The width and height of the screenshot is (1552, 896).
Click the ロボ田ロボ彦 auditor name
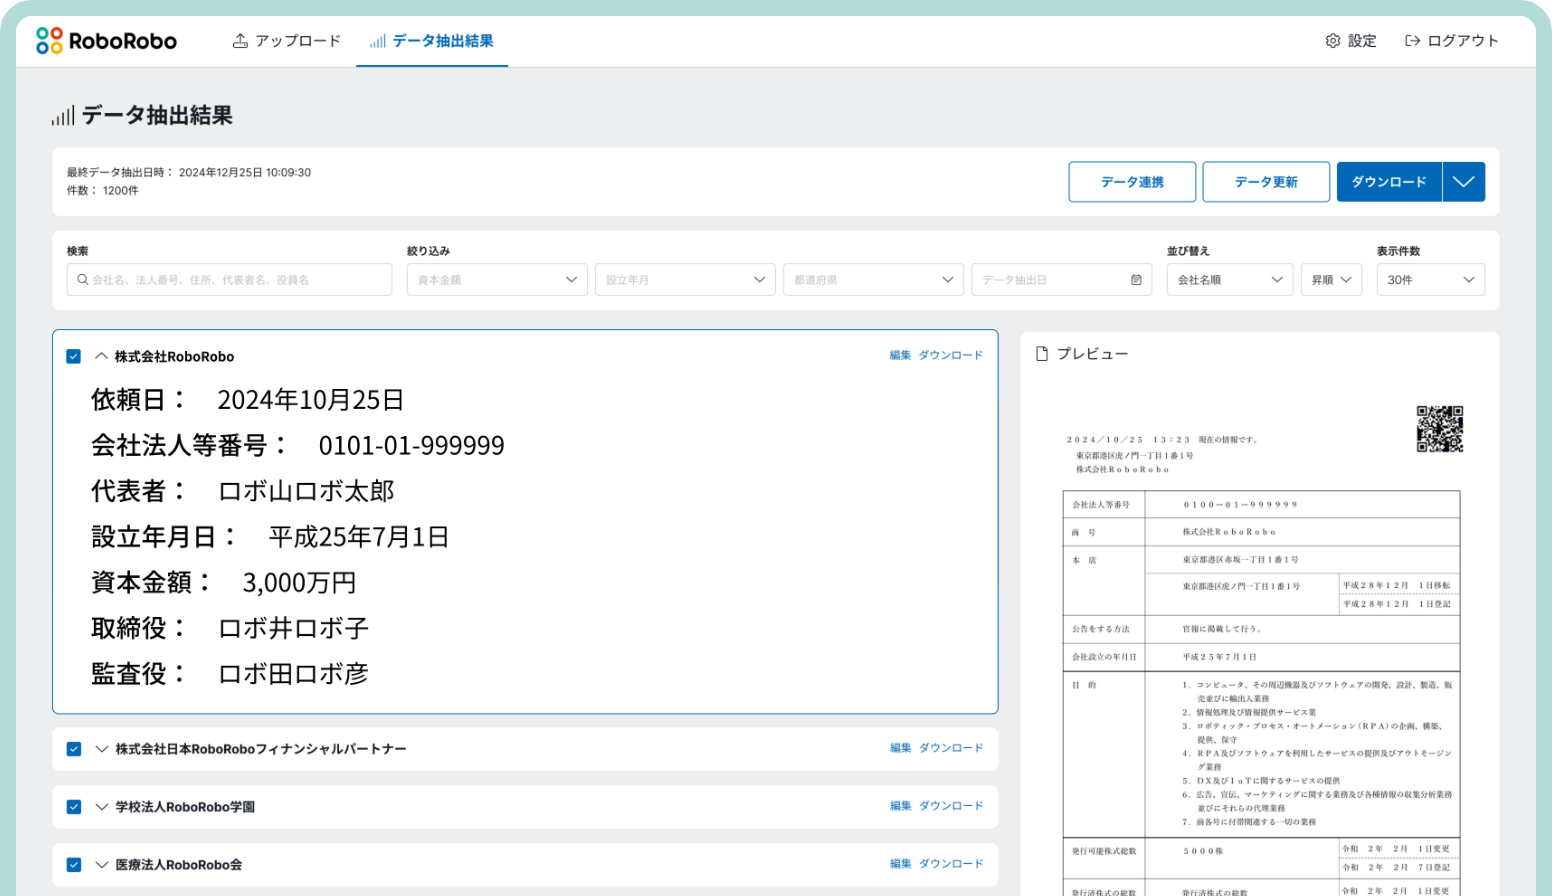click(x=293, y=674)
